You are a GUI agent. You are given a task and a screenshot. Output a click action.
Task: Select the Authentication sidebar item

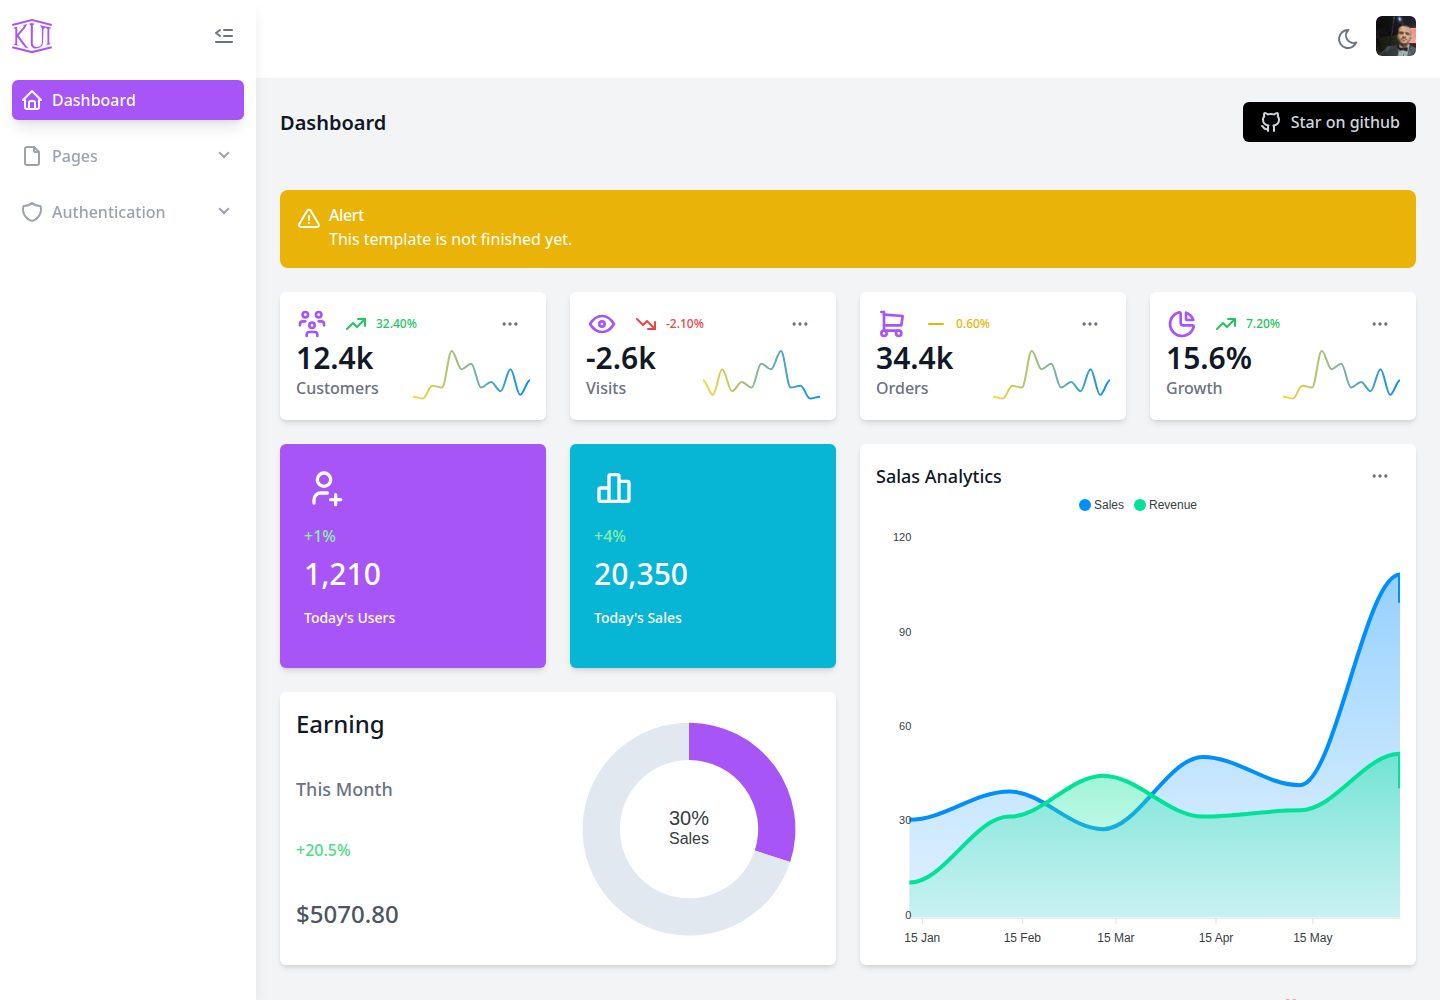click(128, 212)
